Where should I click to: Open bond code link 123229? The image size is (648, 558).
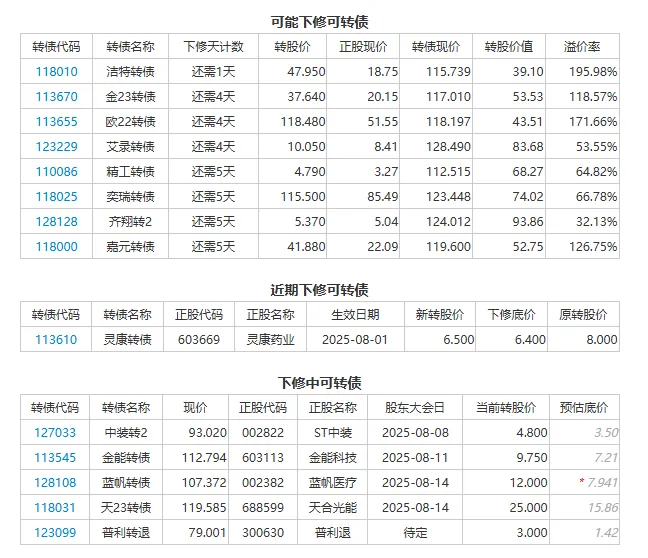coord(57,147)
